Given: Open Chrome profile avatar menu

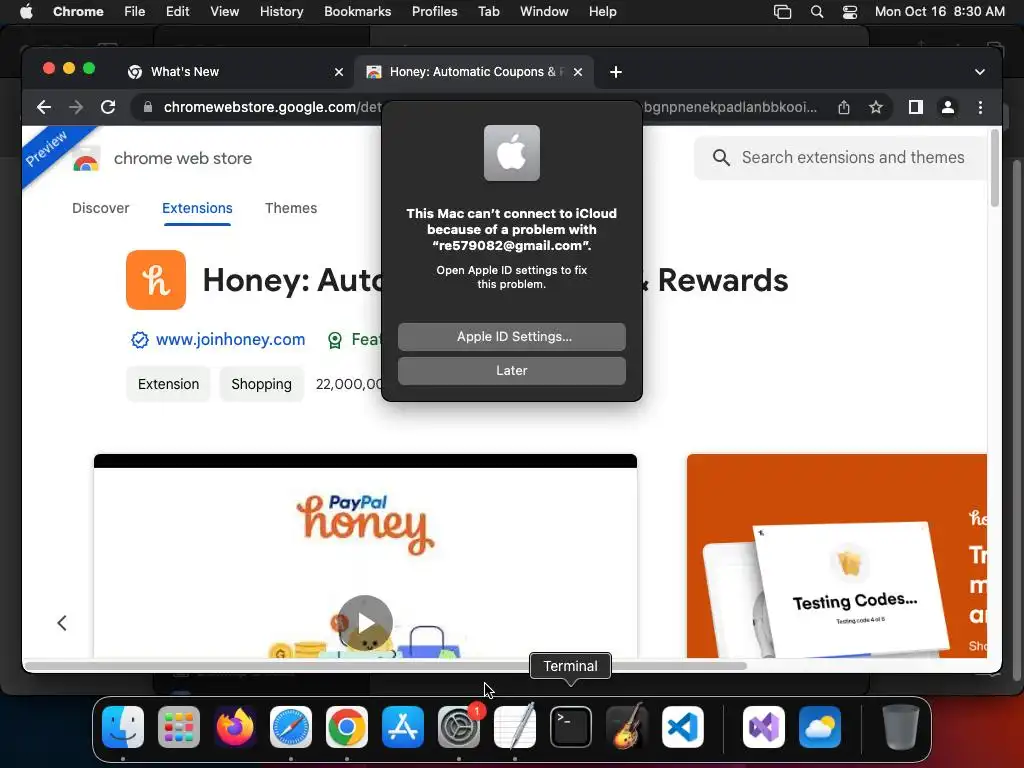Looking at the screenshot, I should [948, 107].
